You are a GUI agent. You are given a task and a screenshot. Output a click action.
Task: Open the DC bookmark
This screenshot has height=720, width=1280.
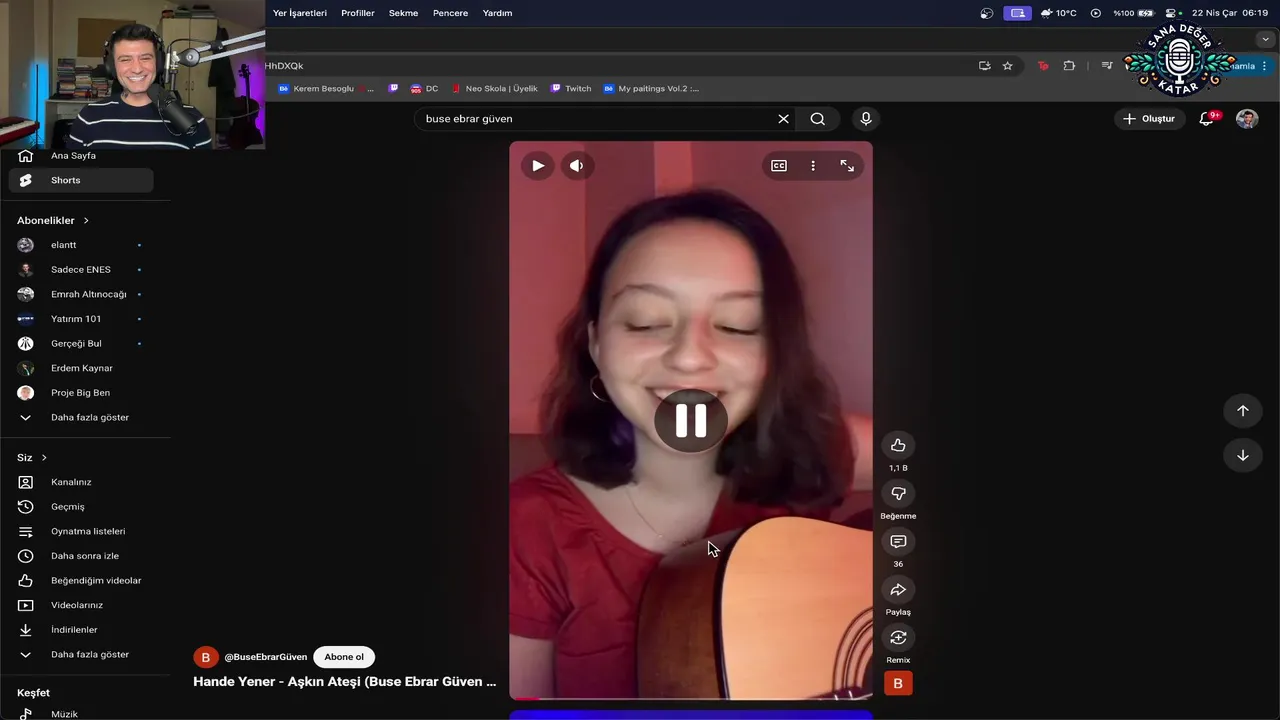point(424,88)
